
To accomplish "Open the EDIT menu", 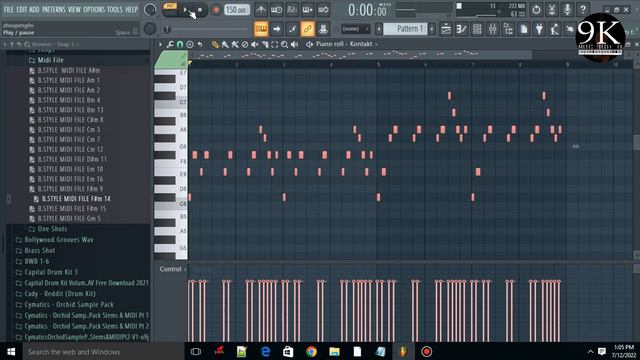I will pos(21,9).
